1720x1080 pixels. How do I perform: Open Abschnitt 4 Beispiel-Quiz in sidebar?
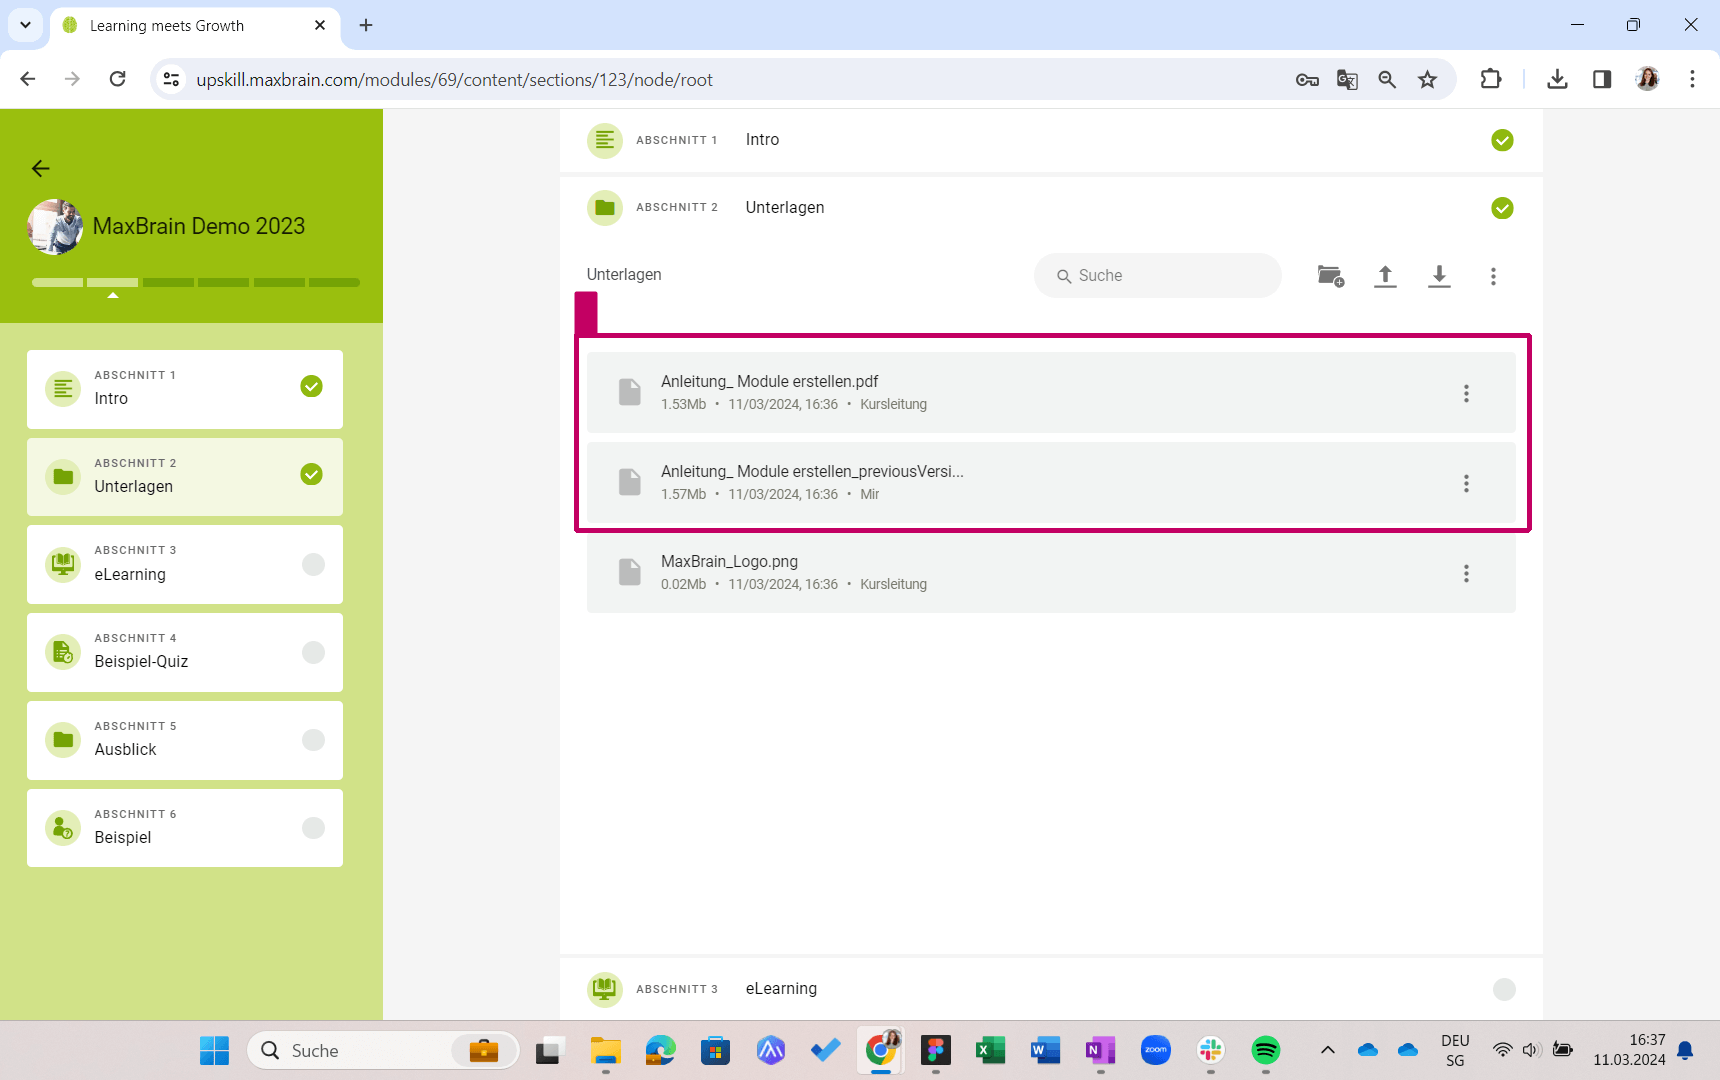[185, 652]
